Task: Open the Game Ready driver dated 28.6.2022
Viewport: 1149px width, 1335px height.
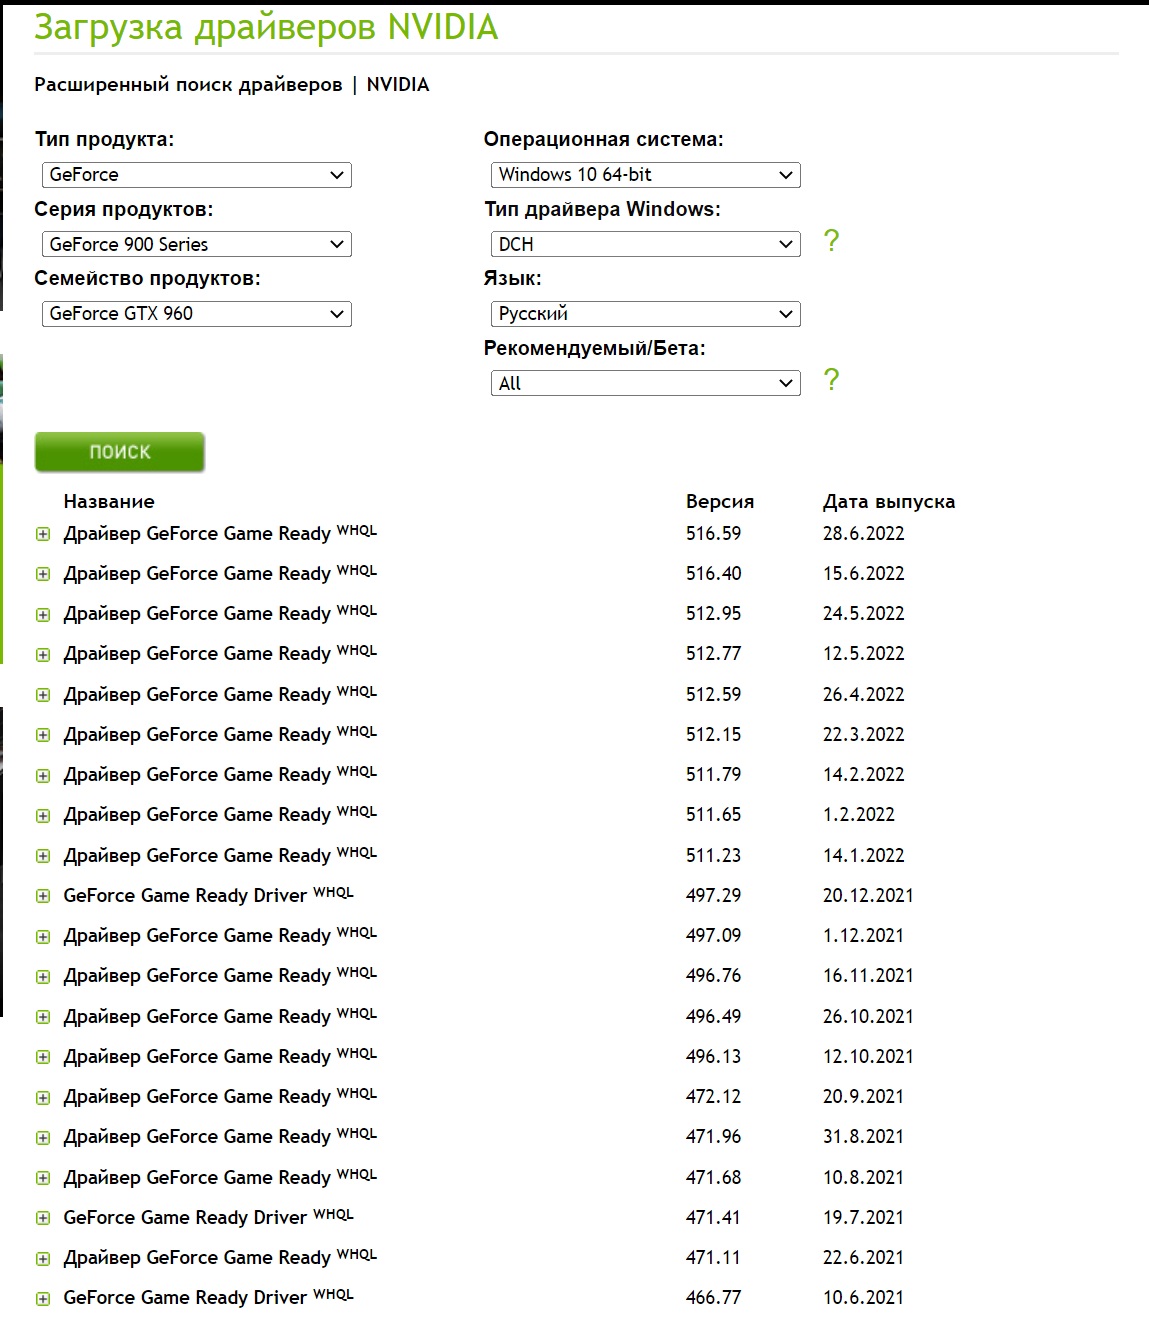Action: pyautogui.click(x=220, y=533)
